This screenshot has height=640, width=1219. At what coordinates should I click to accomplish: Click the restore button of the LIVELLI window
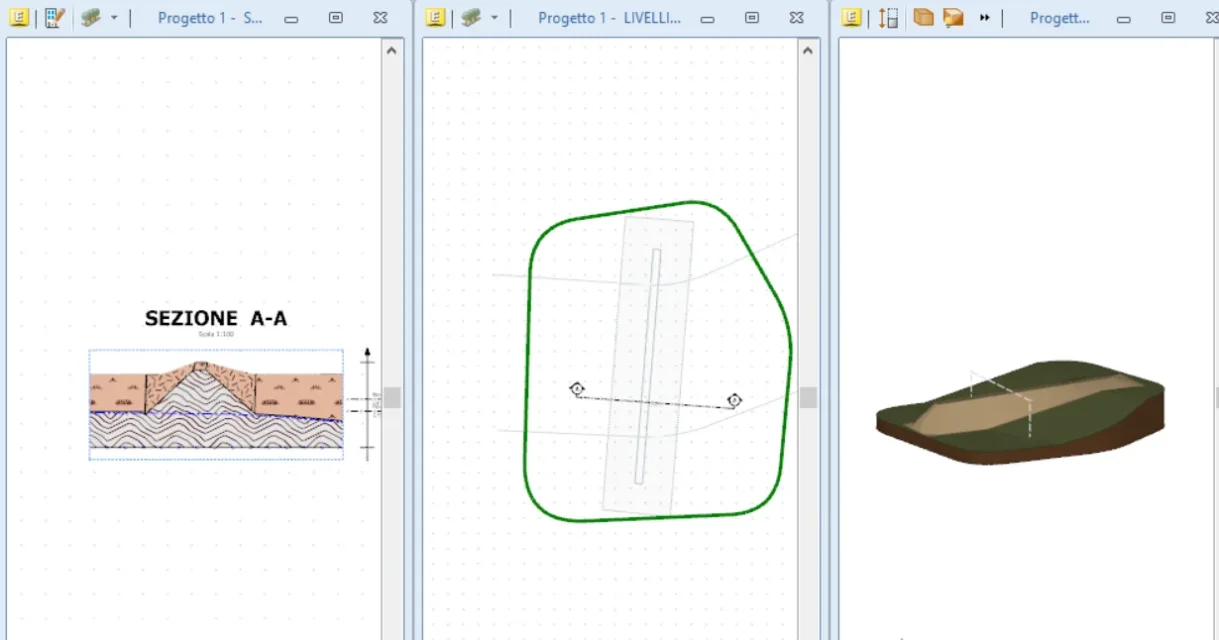751,17
